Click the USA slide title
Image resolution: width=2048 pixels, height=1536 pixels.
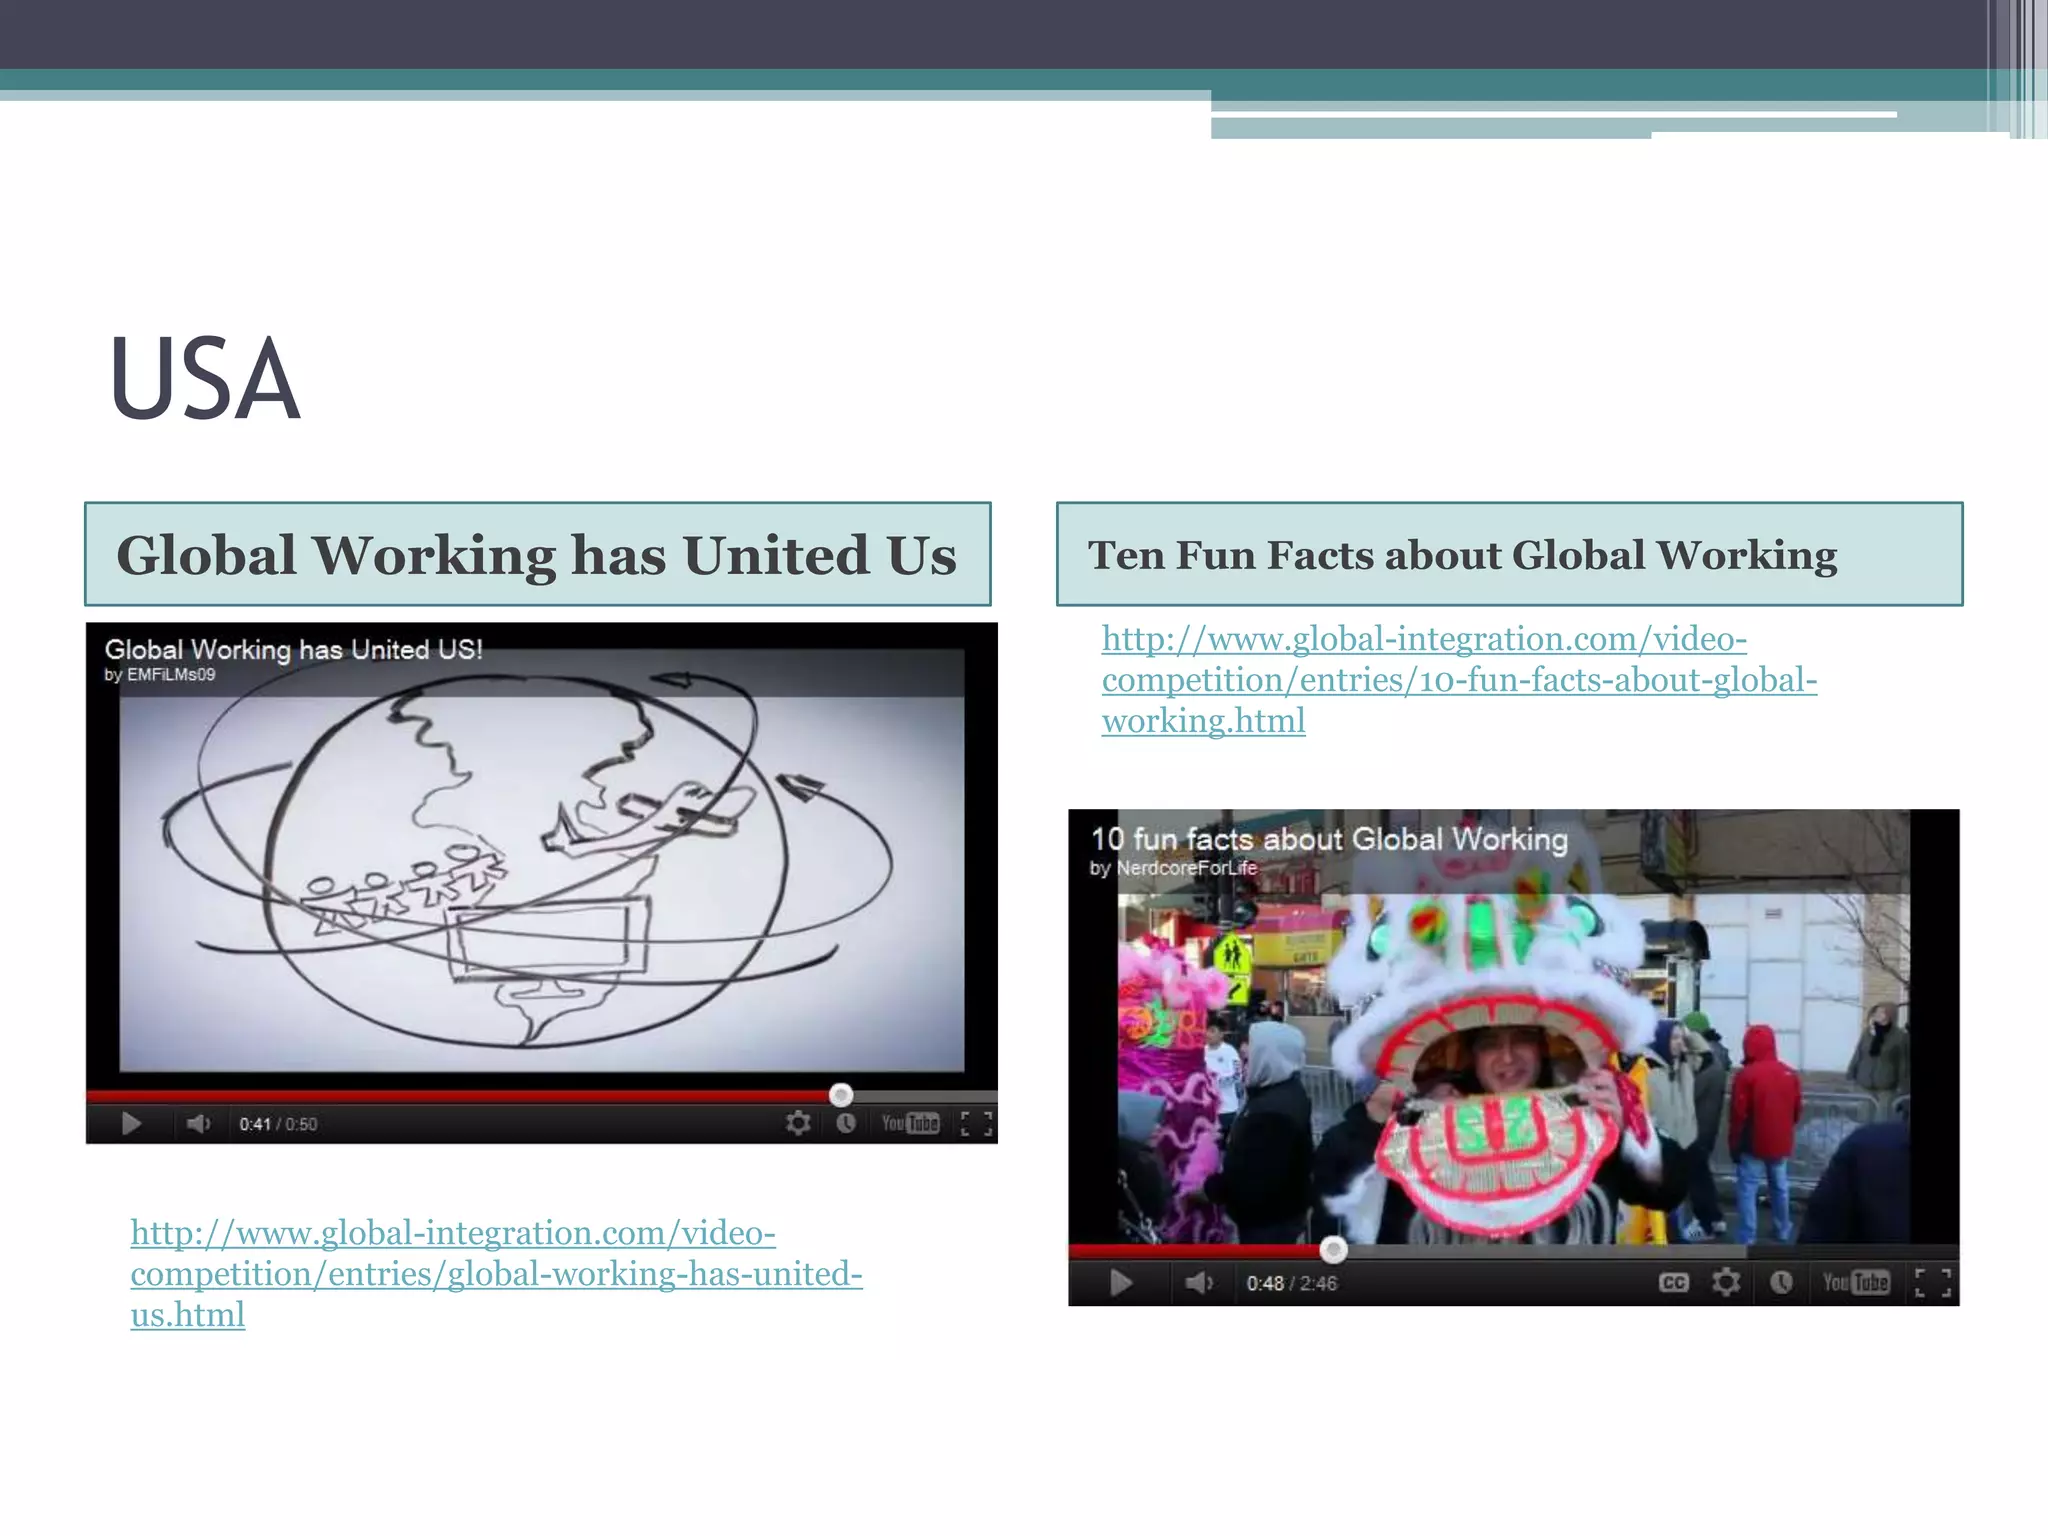pyautogui.click(x=205, y=380)
